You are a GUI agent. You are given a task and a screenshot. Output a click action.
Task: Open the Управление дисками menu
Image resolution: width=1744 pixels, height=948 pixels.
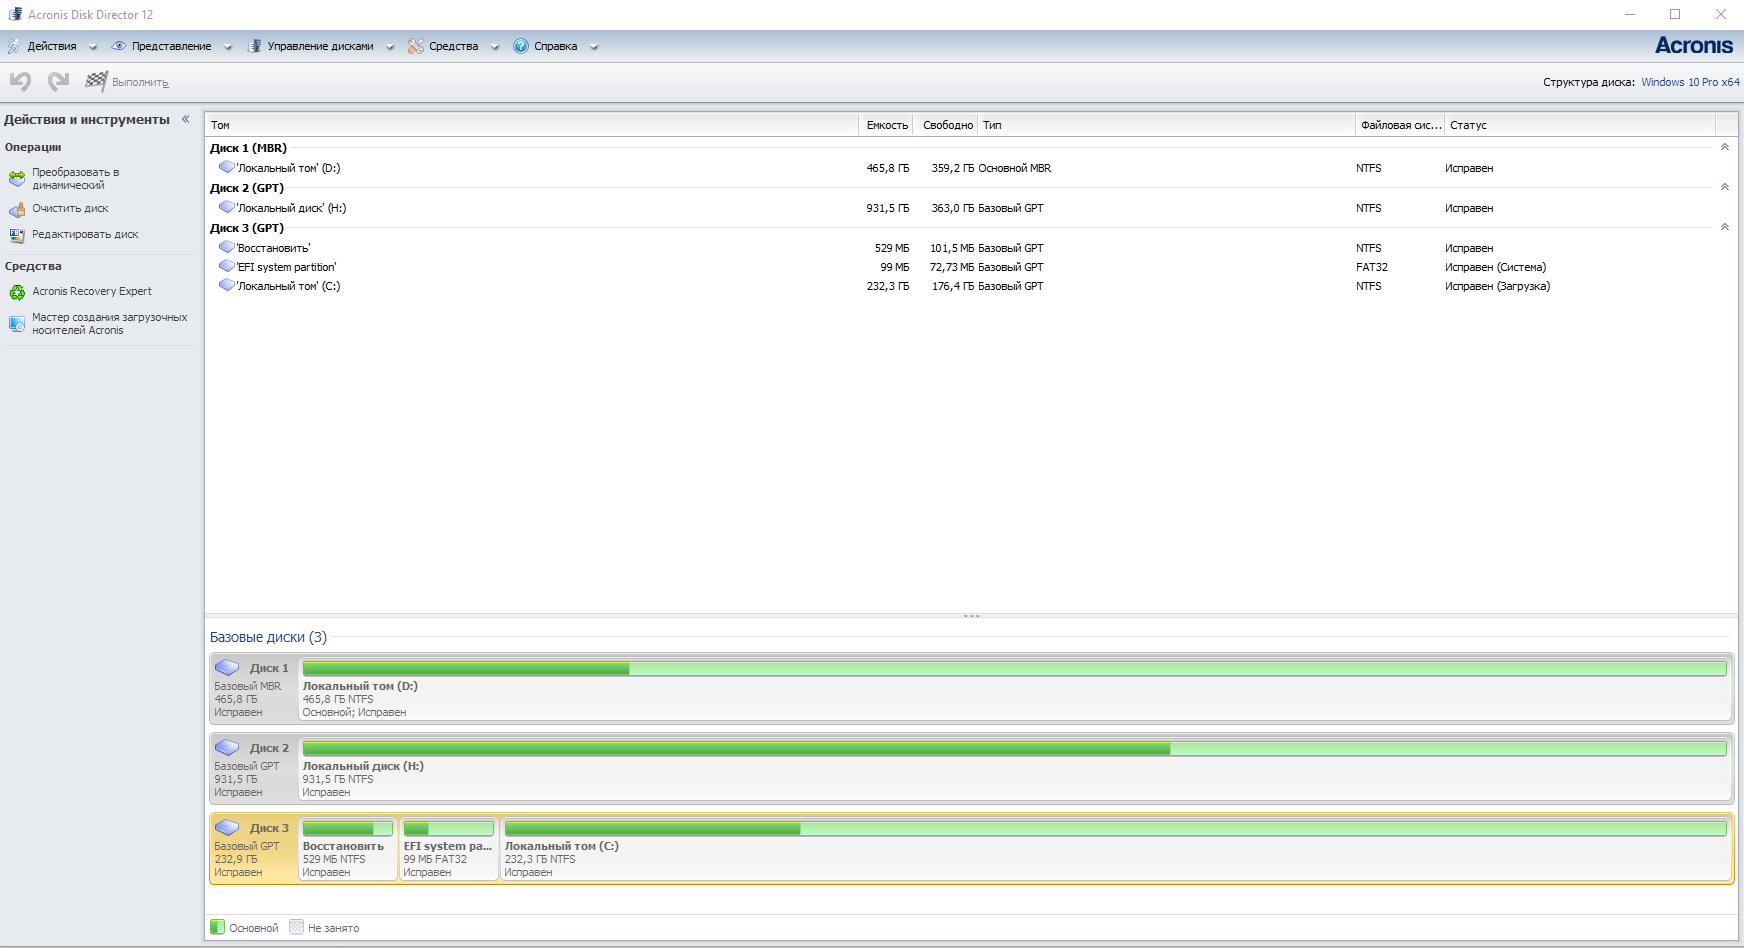pyautogui.click(x=320, y=46)
